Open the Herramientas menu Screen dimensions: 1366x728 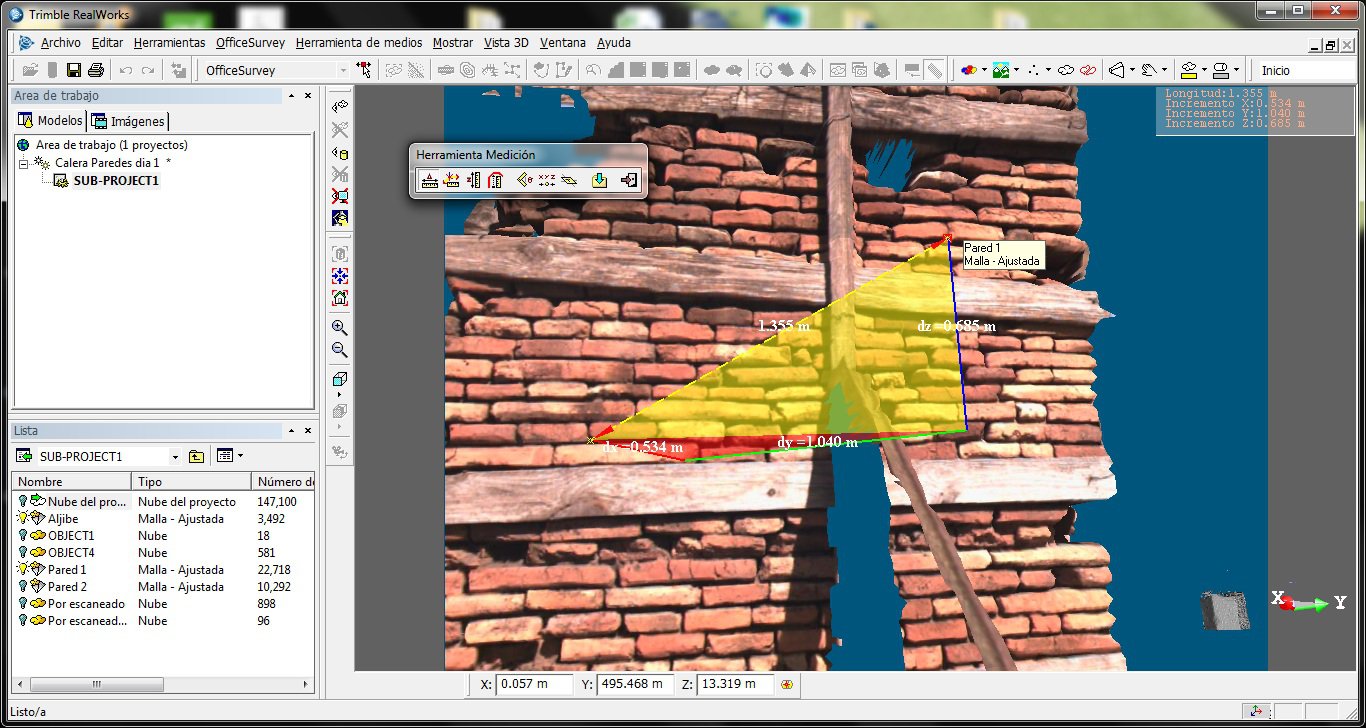[x=169, y=43]
